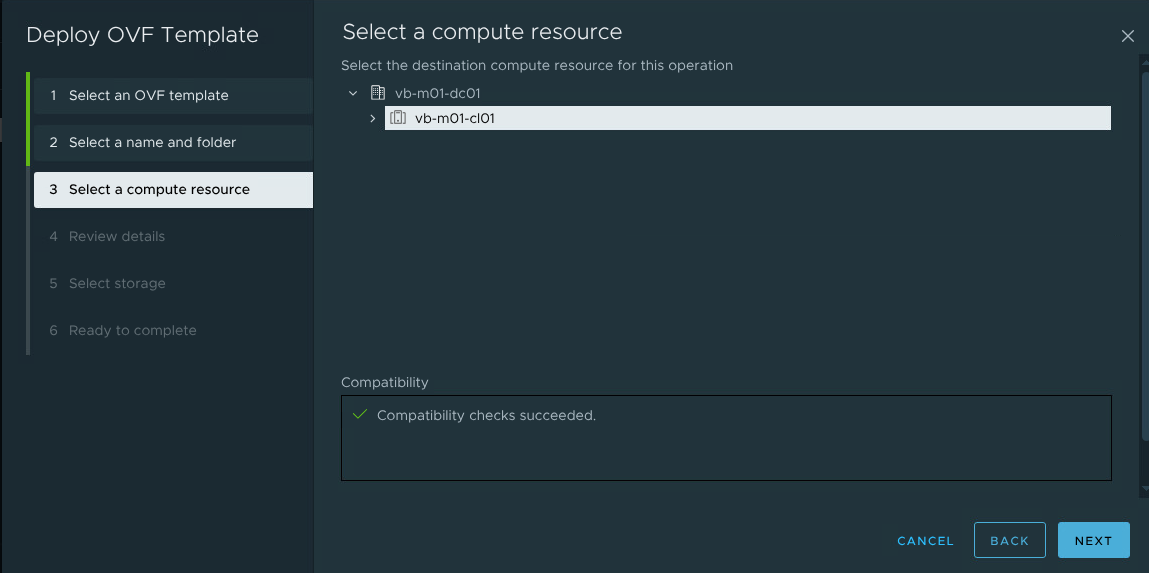Select the vb-m01-cl01 cluster row
This screenshot has height=573, width=1149.
coord(747,118)
